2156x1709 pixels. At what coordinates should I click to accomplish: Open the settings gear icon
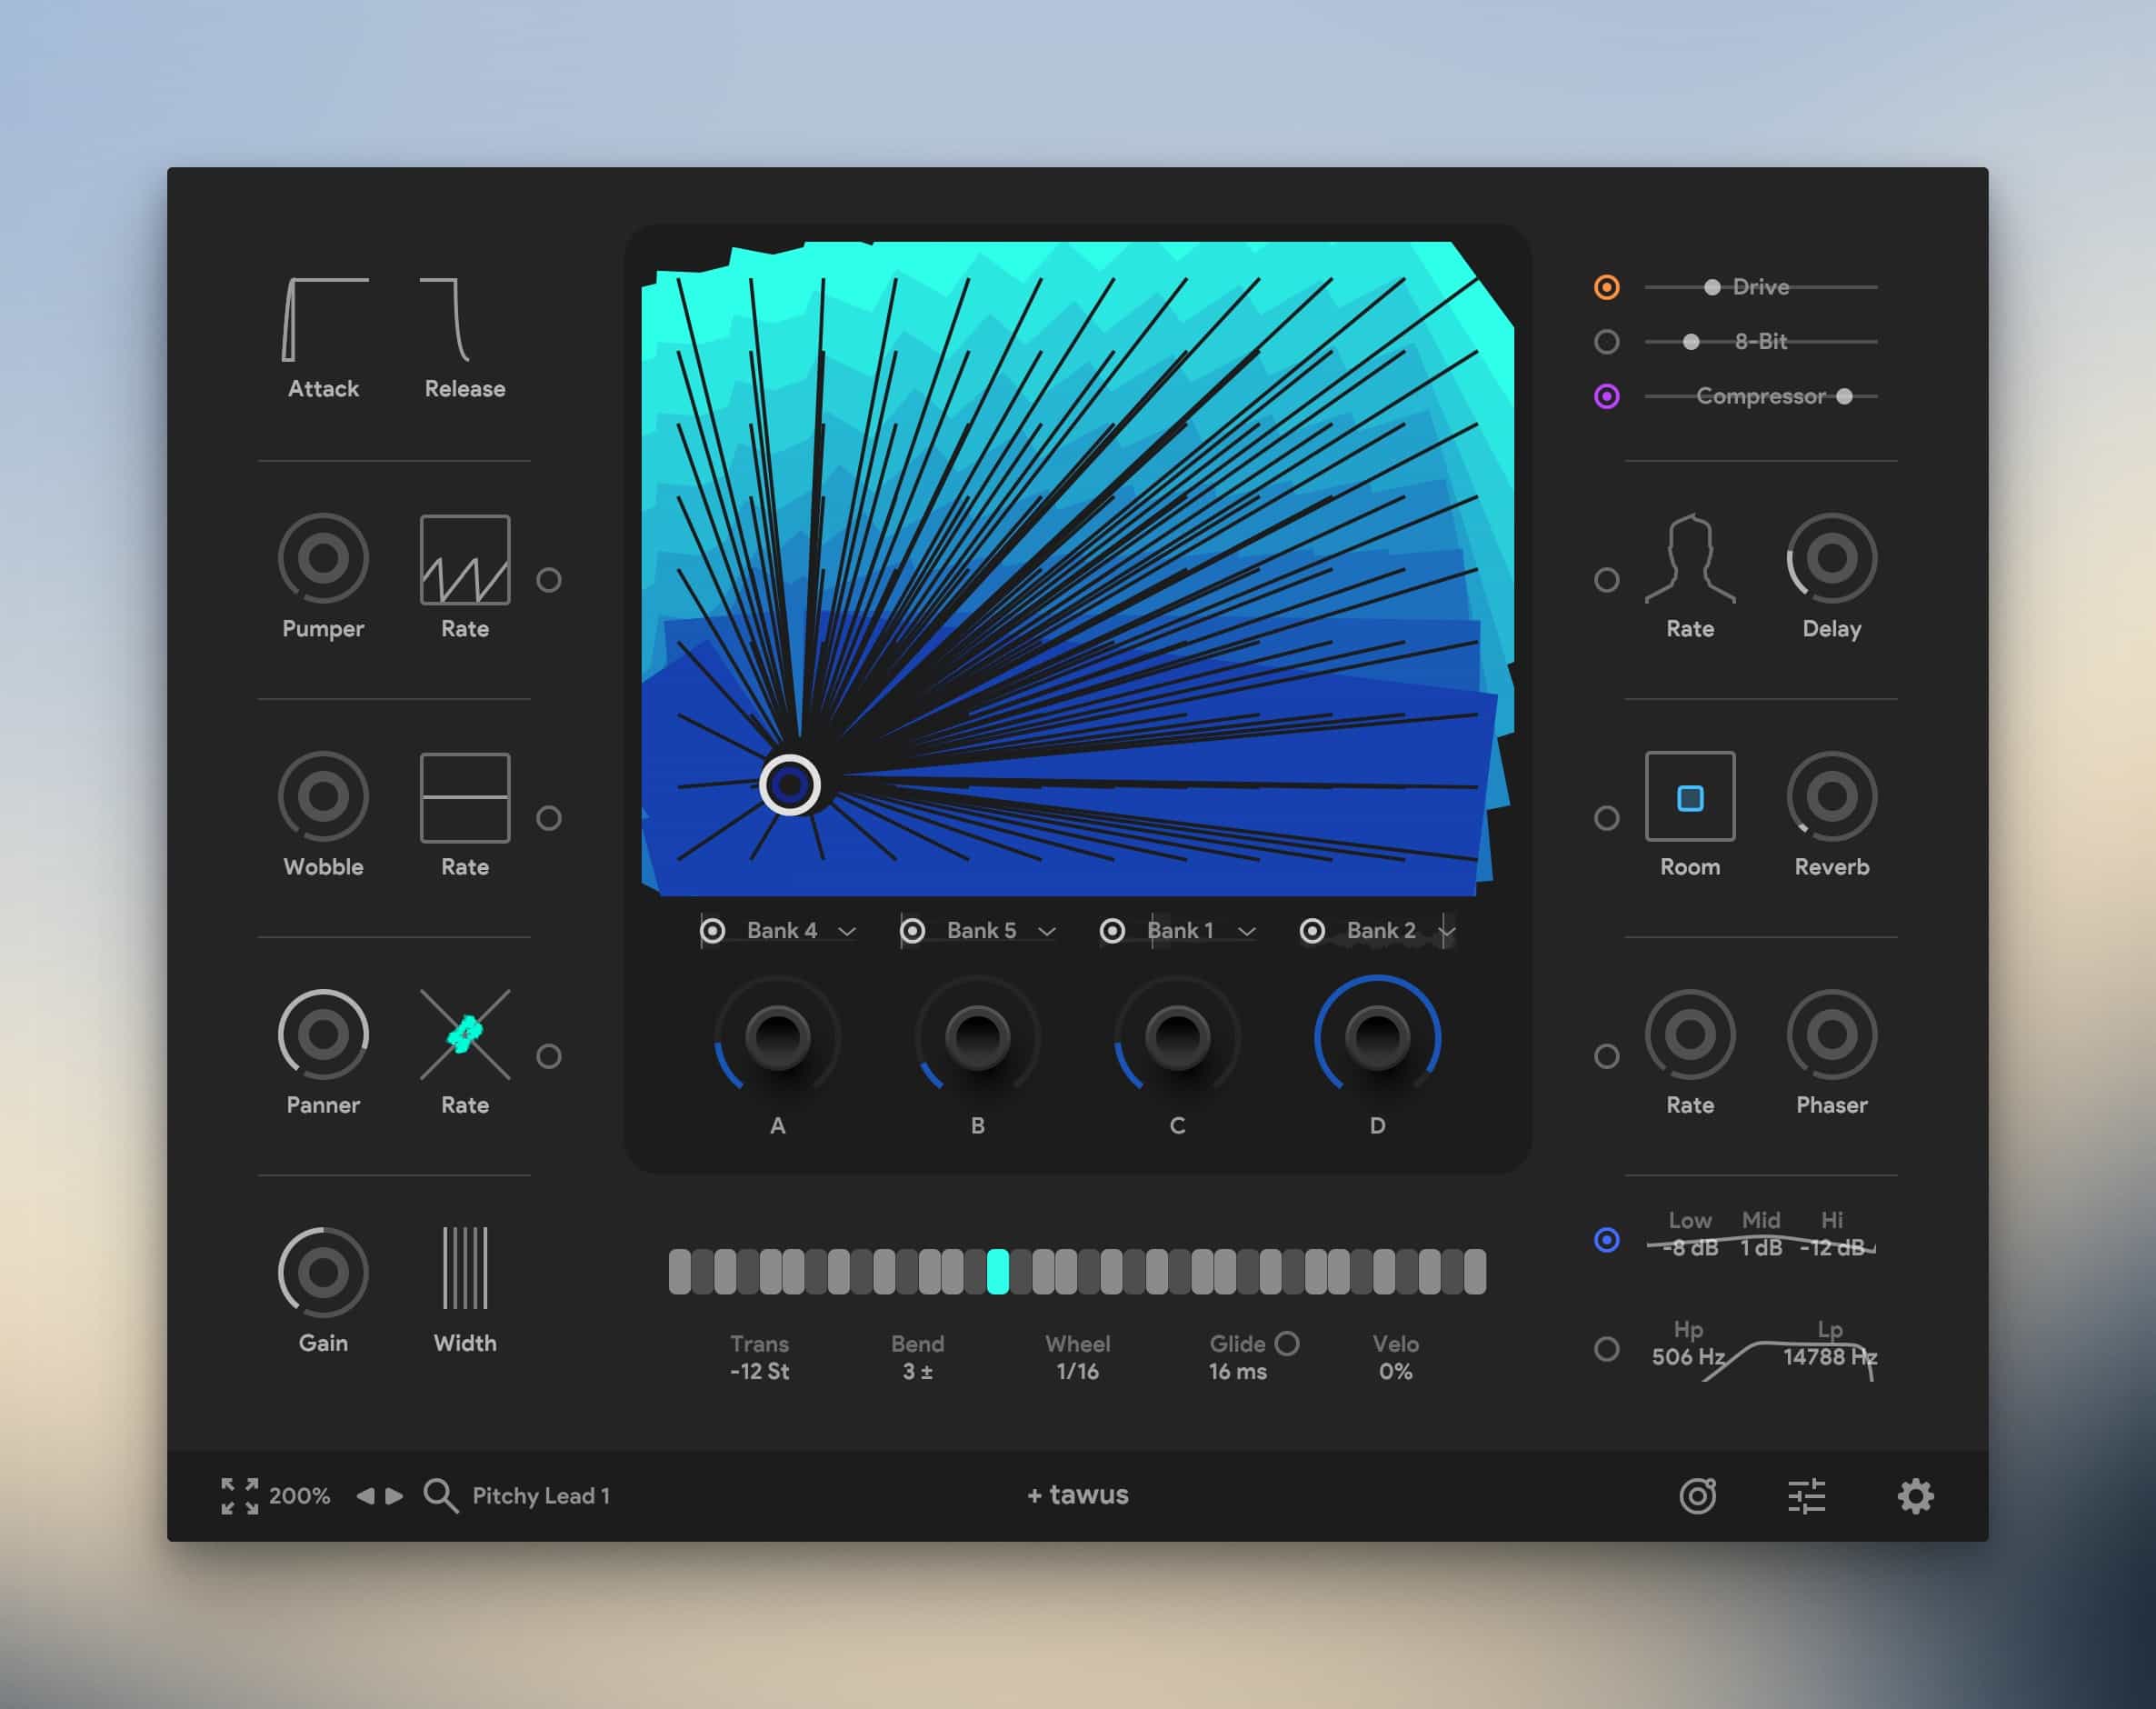1915,1496
